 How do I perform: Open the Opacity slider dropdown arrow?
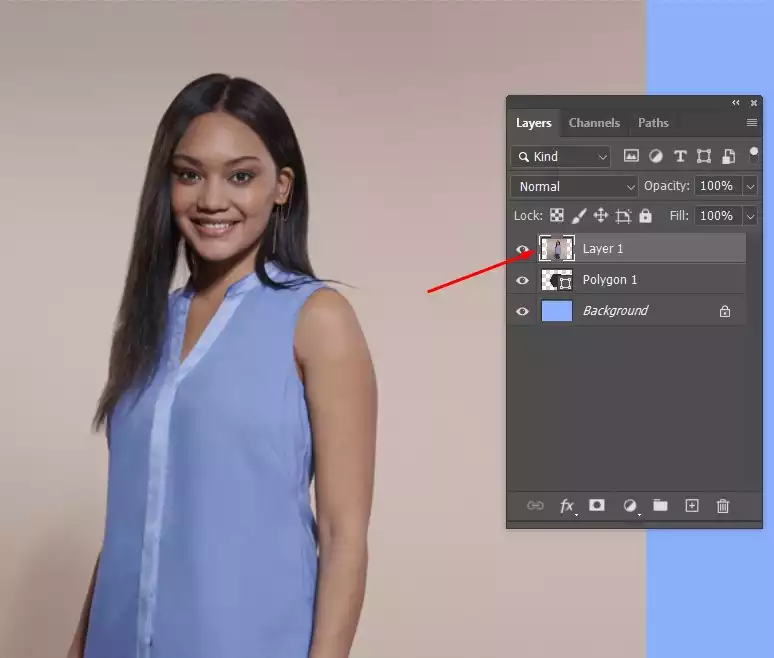tap(750, 187)
